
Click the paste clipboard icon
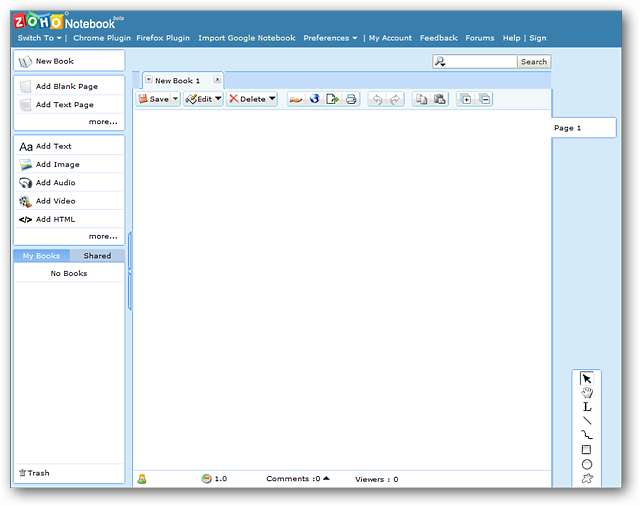tap(439, 99)
